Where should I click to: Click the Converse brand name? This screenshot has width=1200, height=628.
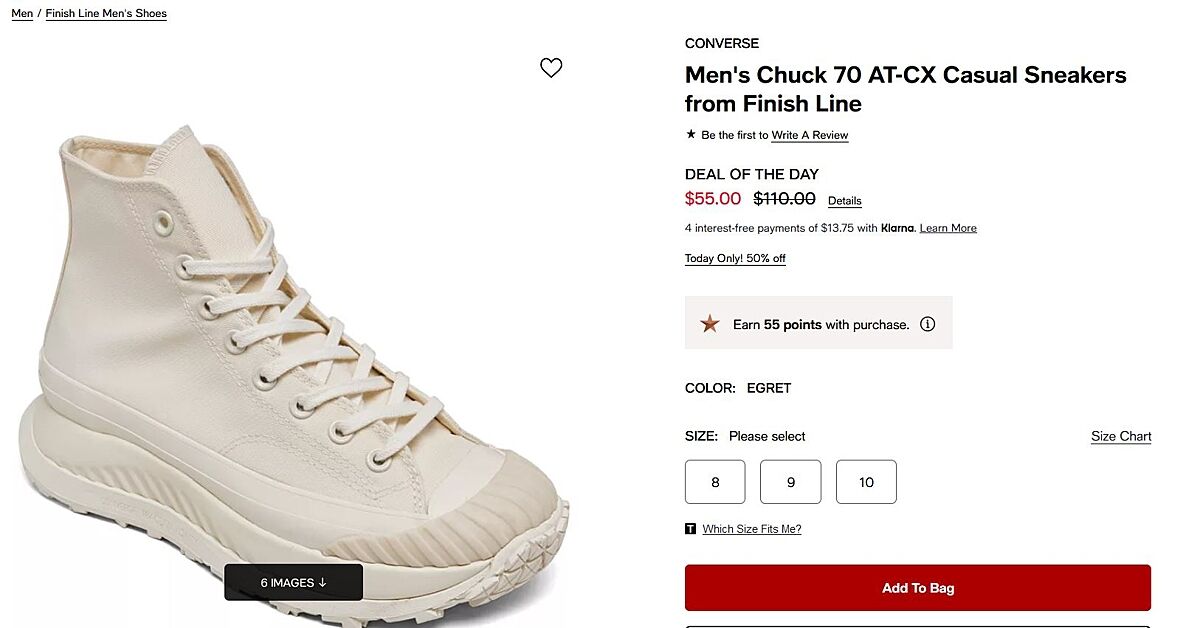click(x=722, y=43)
